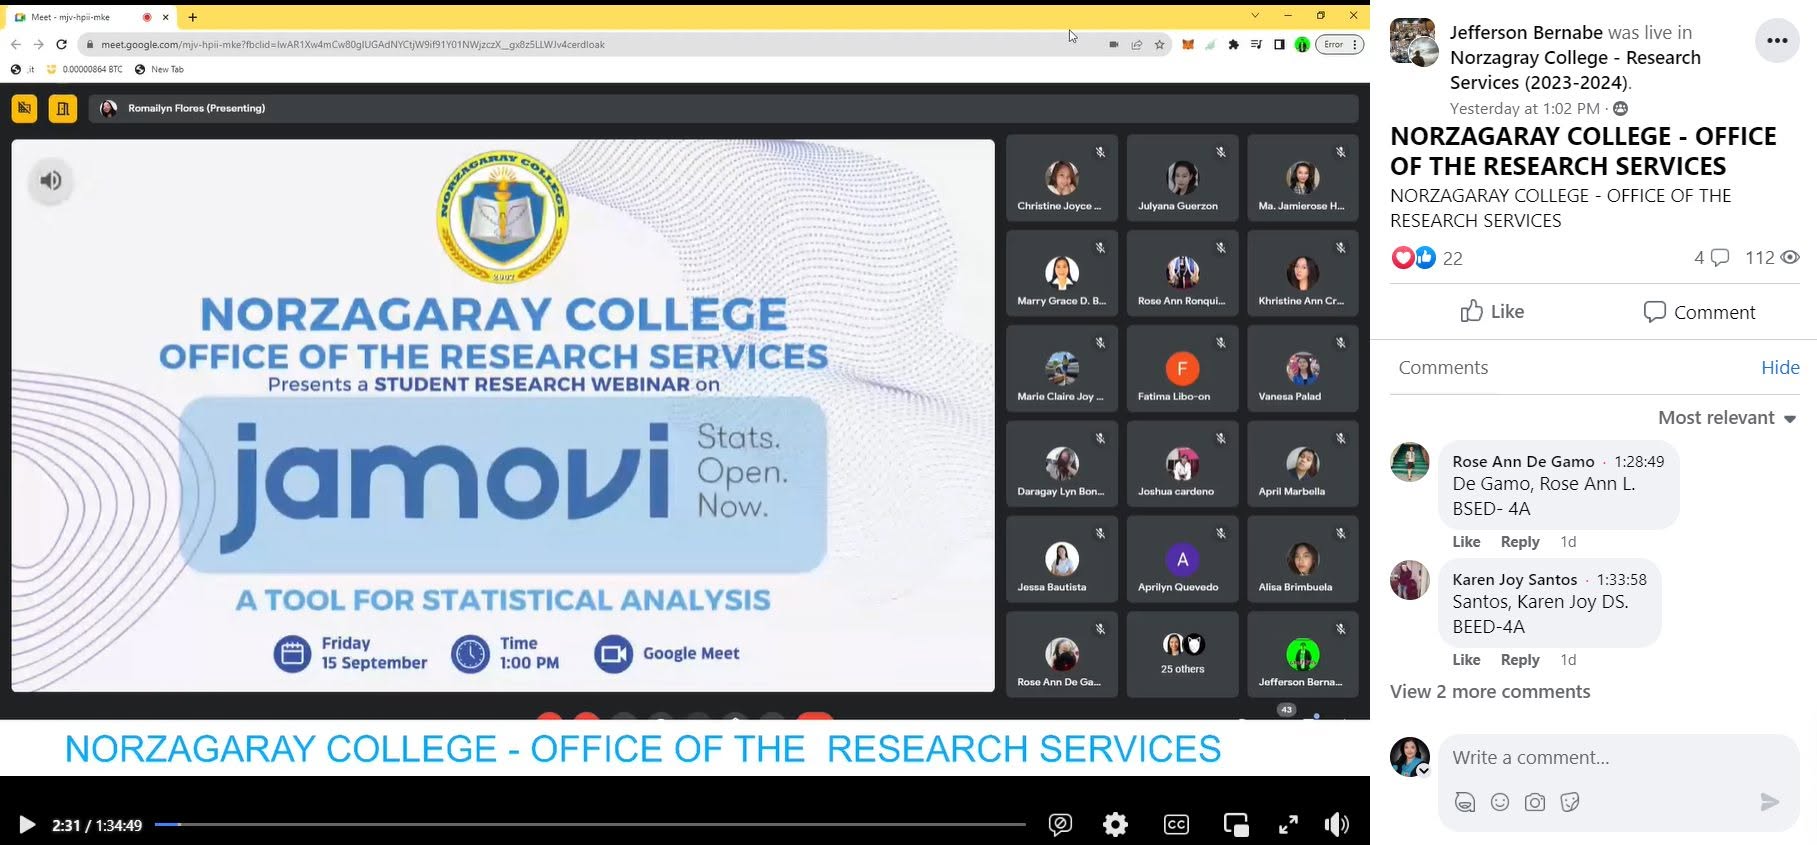This screenshot has height=845, width=1817.
Task: Open New Tab bookmark
Action: click(x=159, y=69)
